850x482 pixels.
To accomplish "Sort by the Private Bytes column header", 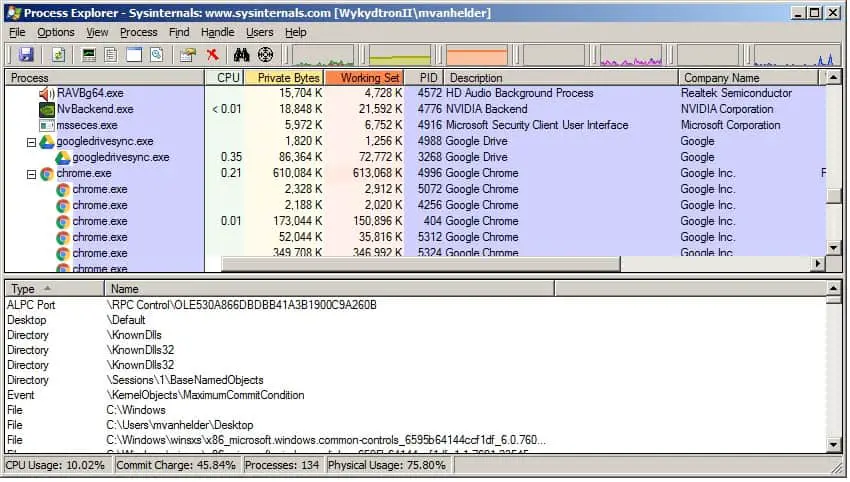I will coord(284,78).
